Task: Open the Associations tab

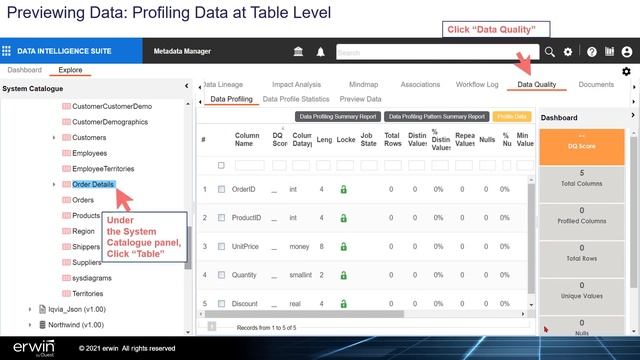Action: point(420,84)
